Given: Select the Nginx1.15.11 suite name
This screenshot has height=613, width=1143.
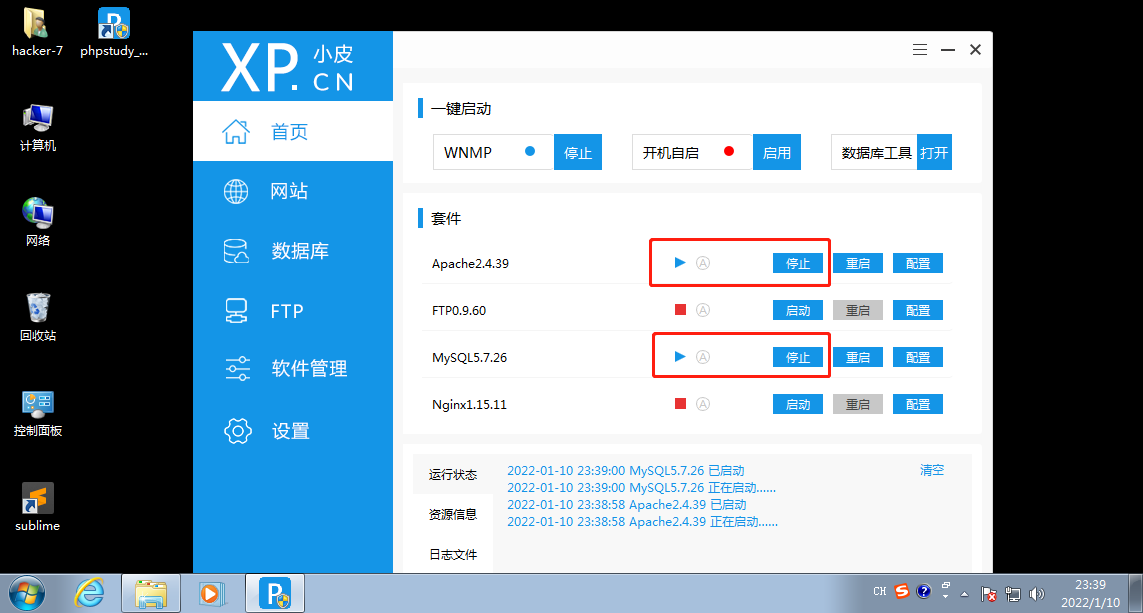Looking at the screenshot, I should click(x=469, y=405).
